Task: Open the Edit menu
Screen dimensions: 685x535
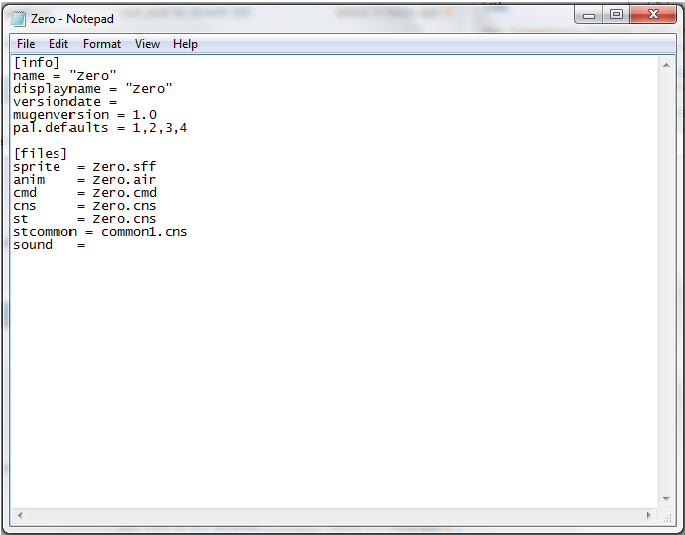Action: pos(59,44)
